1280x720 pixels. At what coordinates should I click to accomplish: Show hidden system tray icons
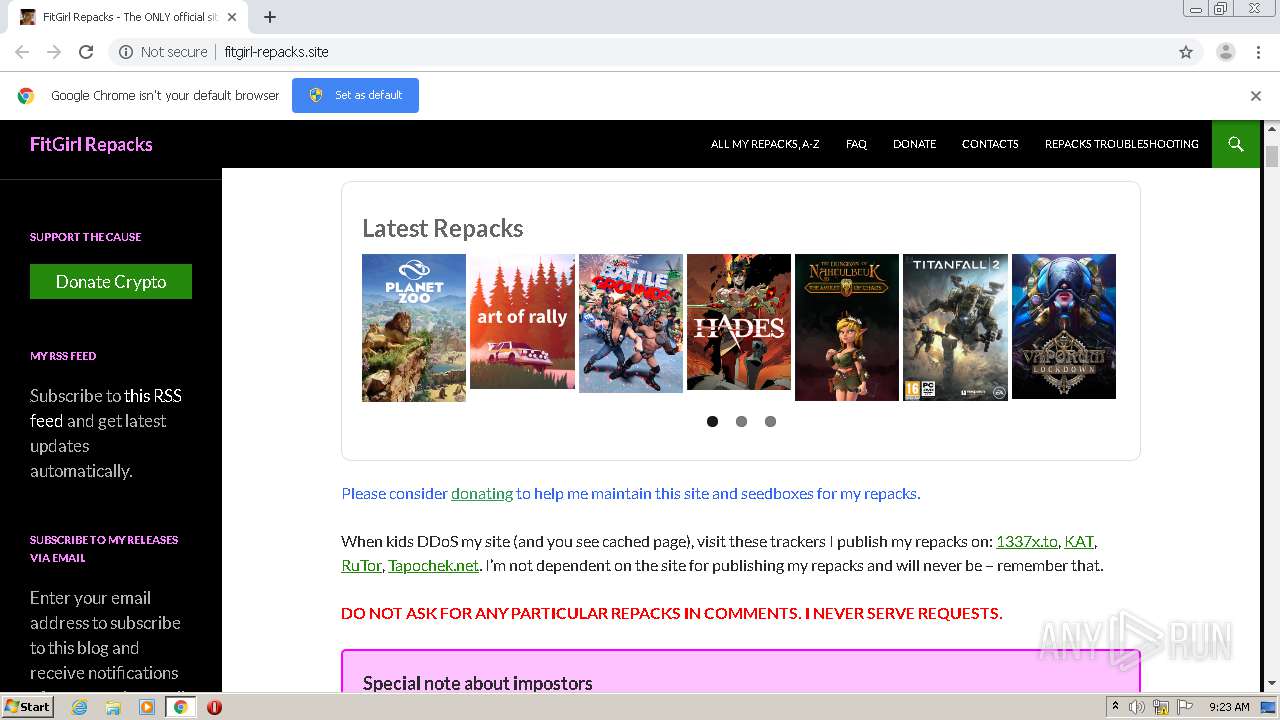(x=1116, y=707)
